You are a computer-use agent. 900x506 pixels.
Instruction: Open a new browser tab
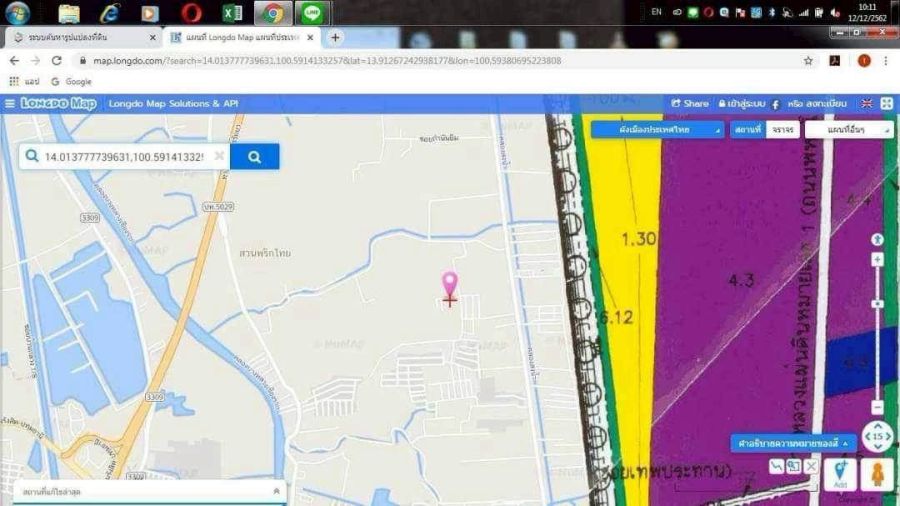pos(335,38)
